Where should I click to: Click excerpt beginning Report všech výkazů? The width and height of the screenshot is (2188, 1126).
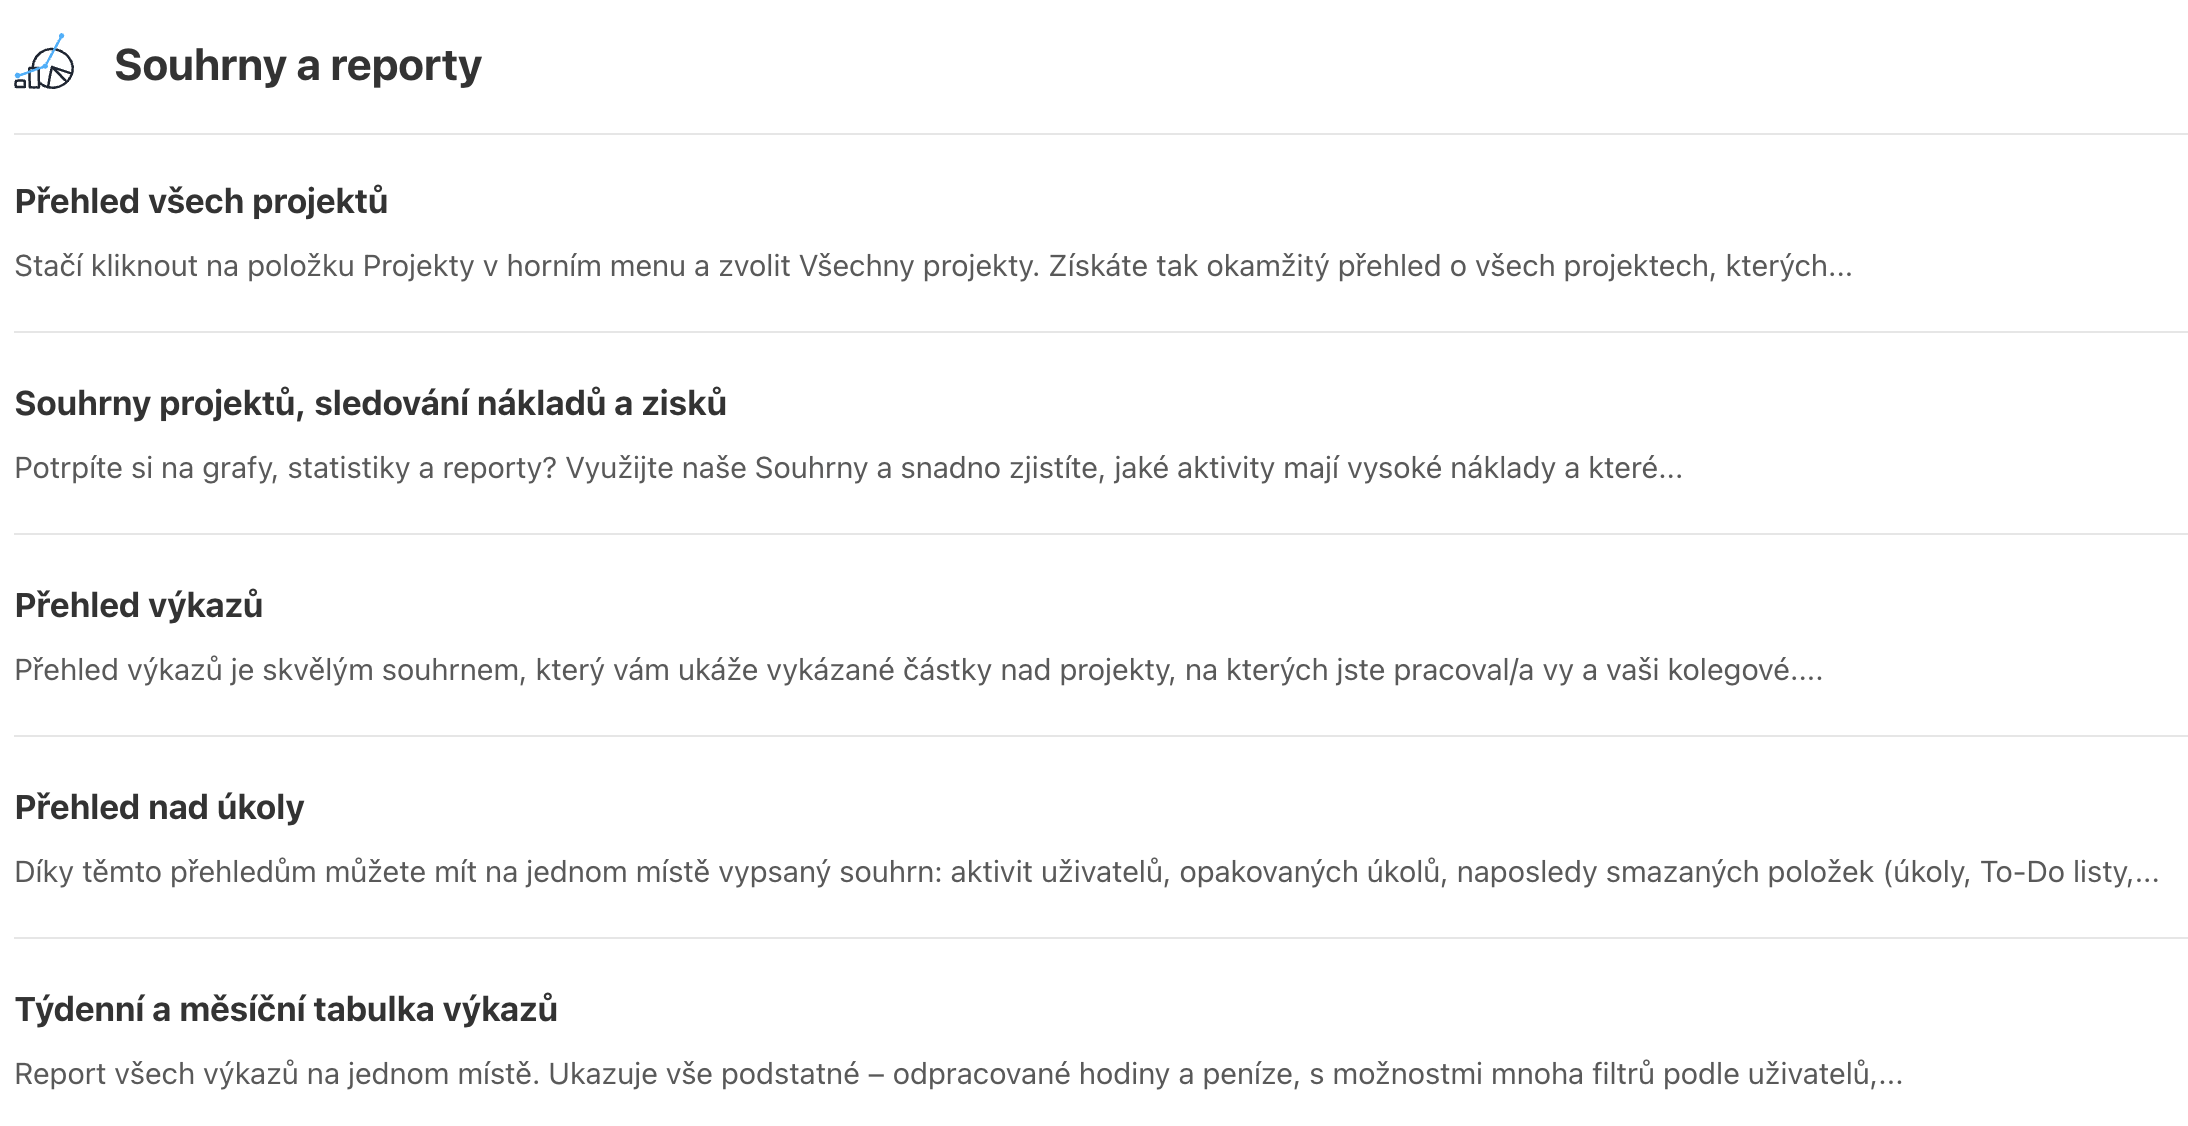click(958, 1074)
